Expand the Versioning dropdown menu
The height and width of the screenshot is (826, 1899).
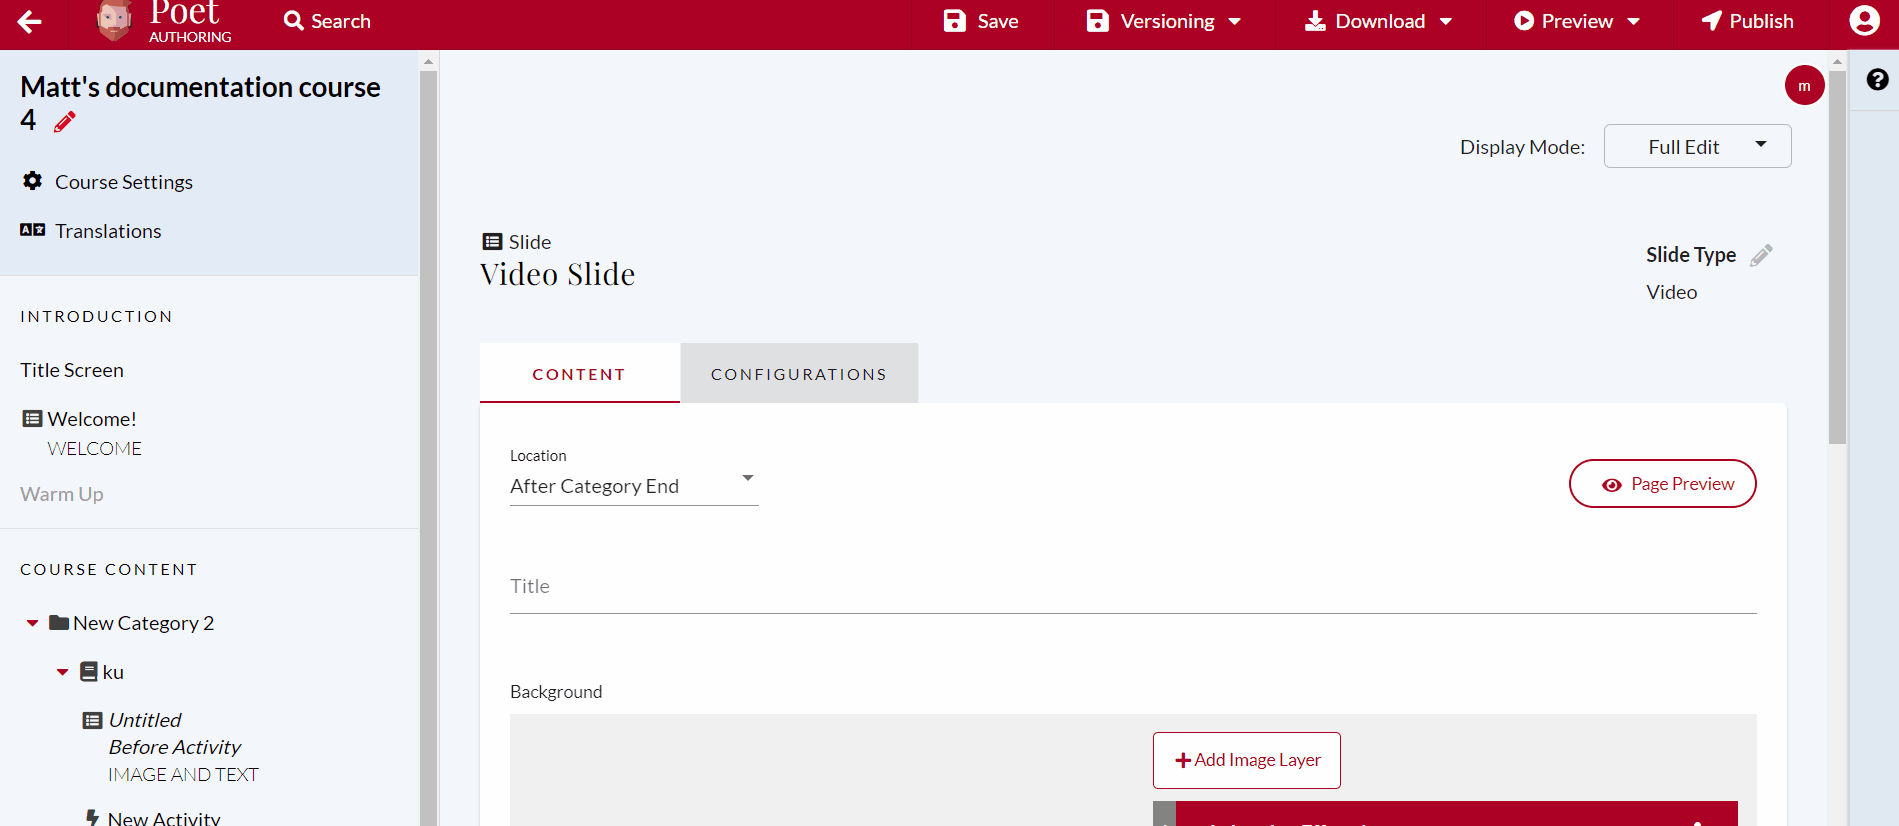coord(1164,21)
